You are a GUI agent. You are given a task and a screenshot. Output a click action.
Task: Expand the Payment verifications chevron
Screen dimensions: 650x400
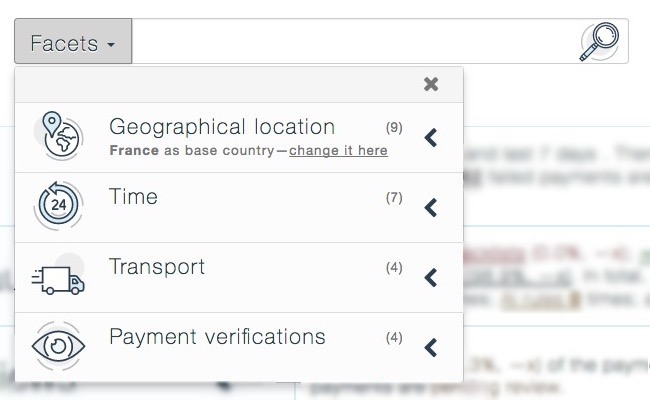click(431, 347)
